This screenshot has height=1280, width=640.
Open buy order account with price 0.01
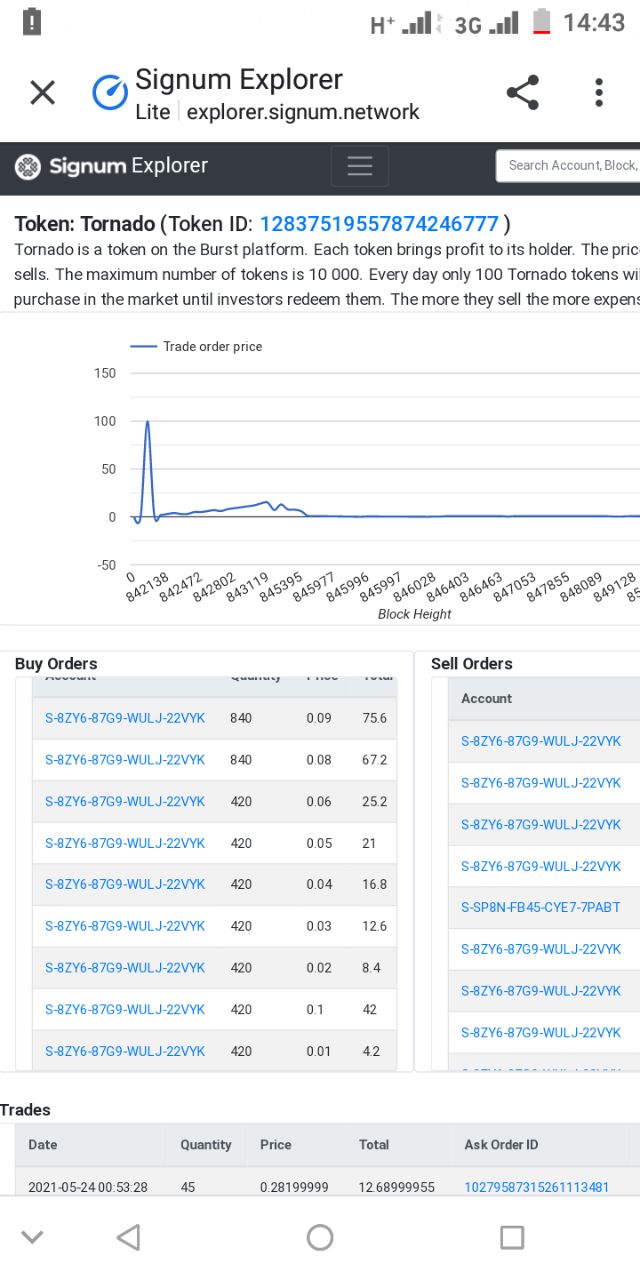(125, 1051)
